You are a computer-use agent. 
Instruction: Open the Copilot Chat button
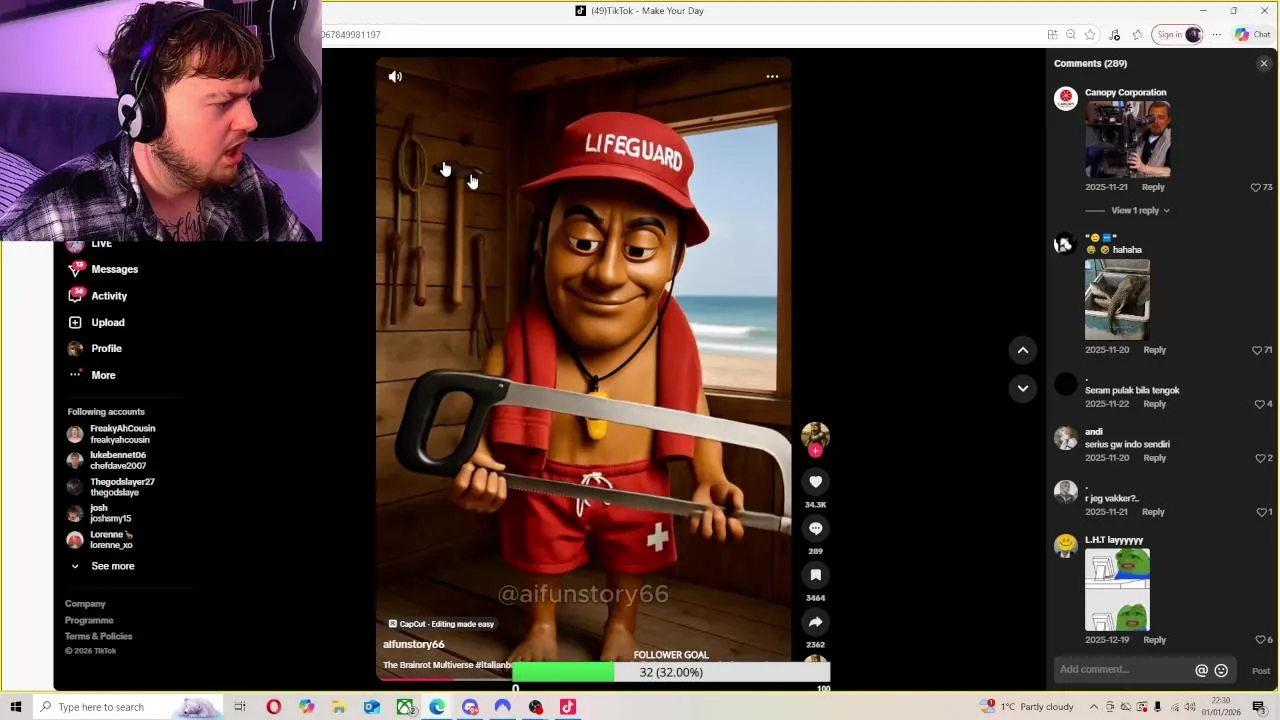(1252, 35)
